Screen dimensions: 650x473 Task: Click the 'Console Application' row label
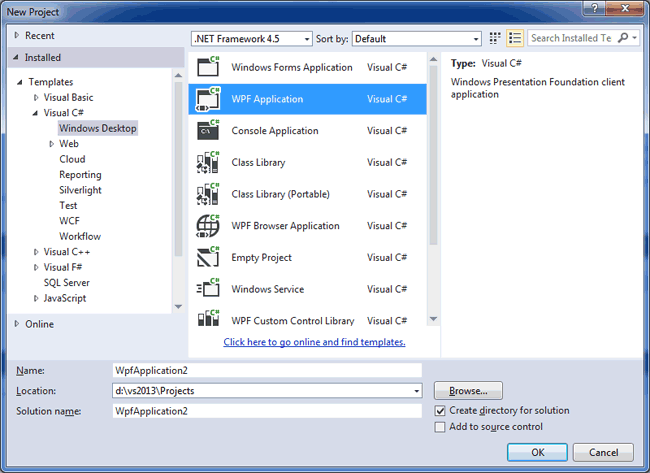click(x=275, y=131)
